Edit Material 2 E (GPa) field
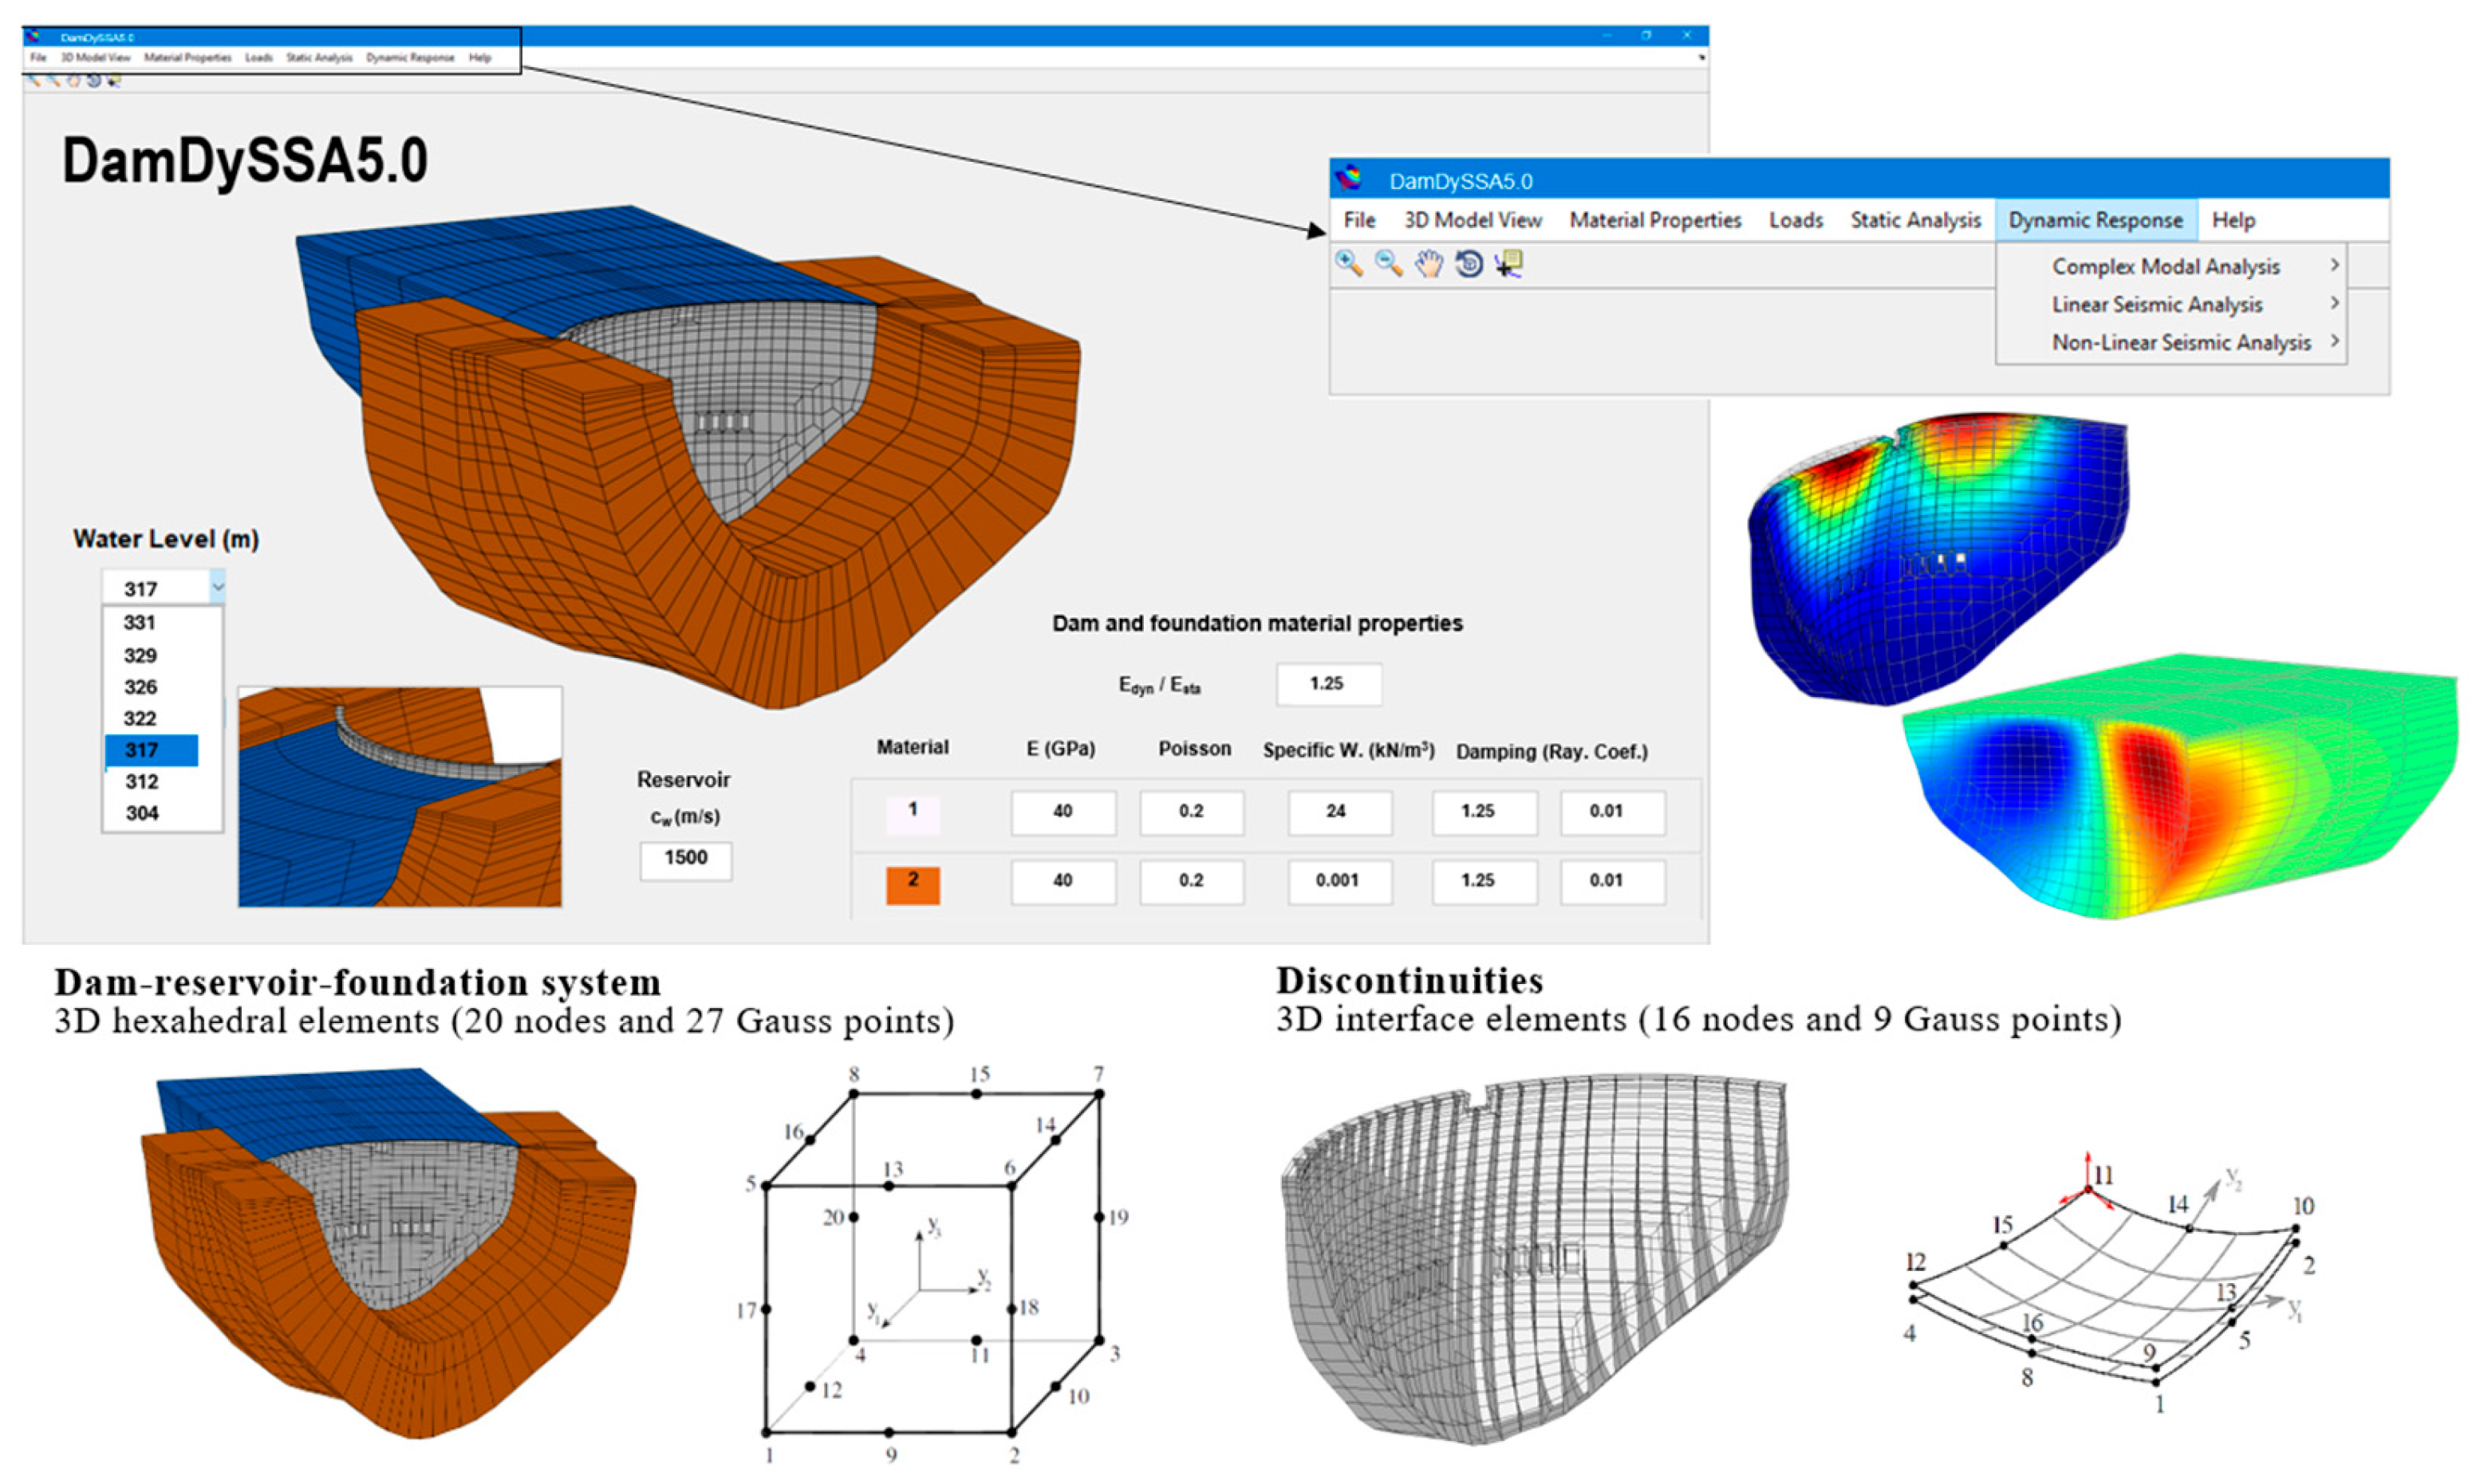Screen dimensions: 2476x1484 point(1063,882)
